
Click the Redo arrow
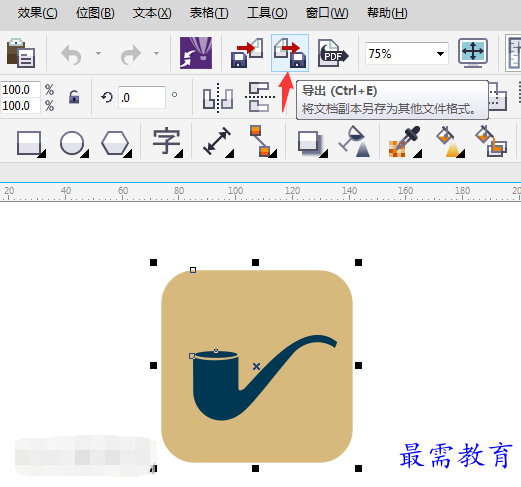[x=130, y=54]
